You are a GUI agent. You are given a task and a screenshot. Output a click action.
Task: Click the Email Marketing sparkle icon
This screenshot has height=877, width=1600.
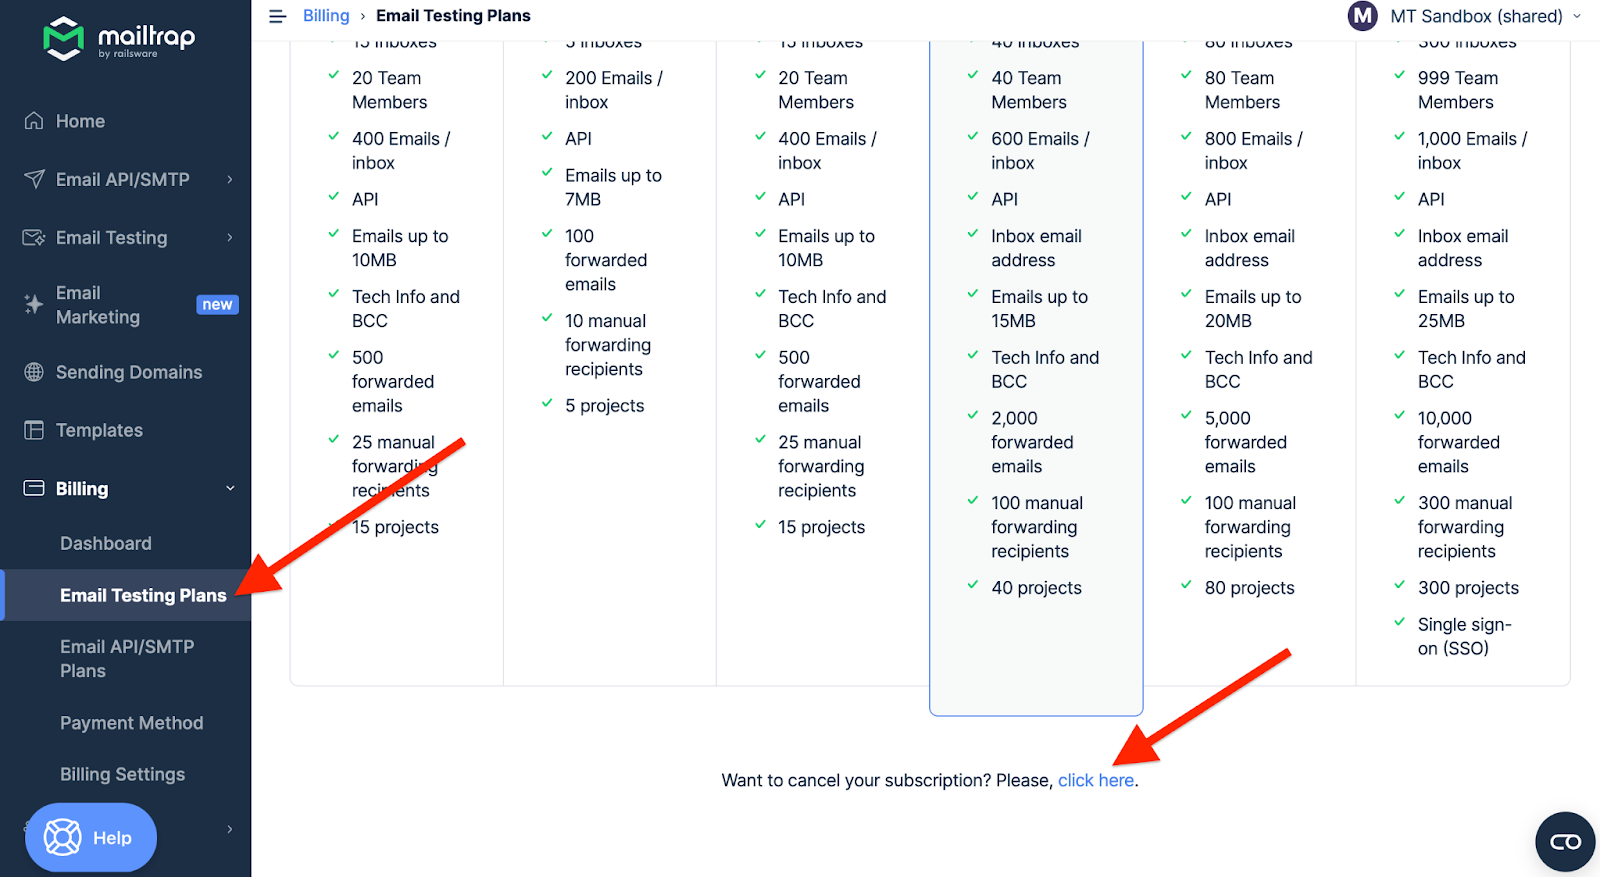click(34, 305)
